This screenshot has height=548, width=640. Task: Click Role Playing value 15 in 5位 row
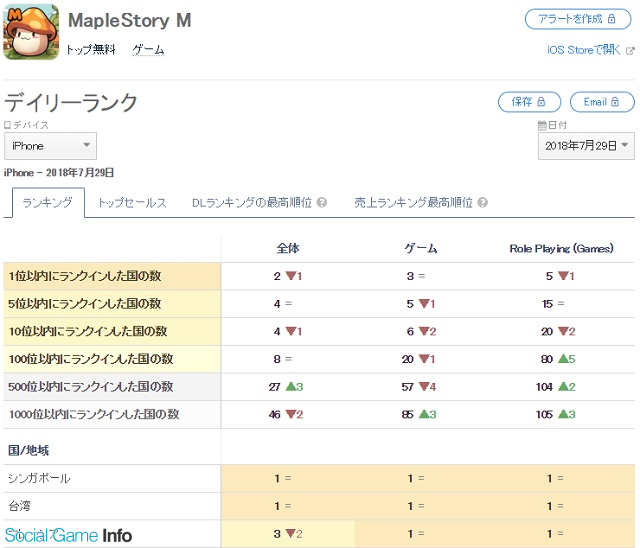[x=547, y=304]
